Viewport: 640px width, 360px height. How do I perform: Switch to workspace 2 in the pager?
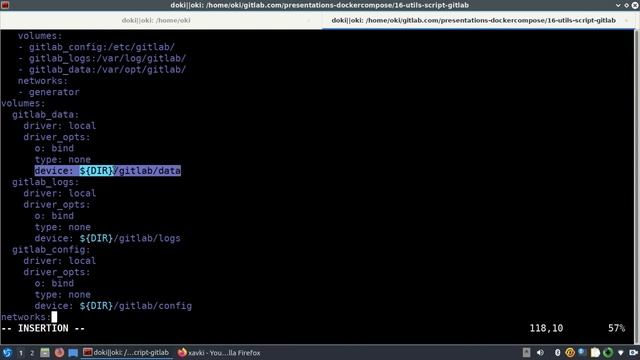pyautogui.click(x=32, y=353)
